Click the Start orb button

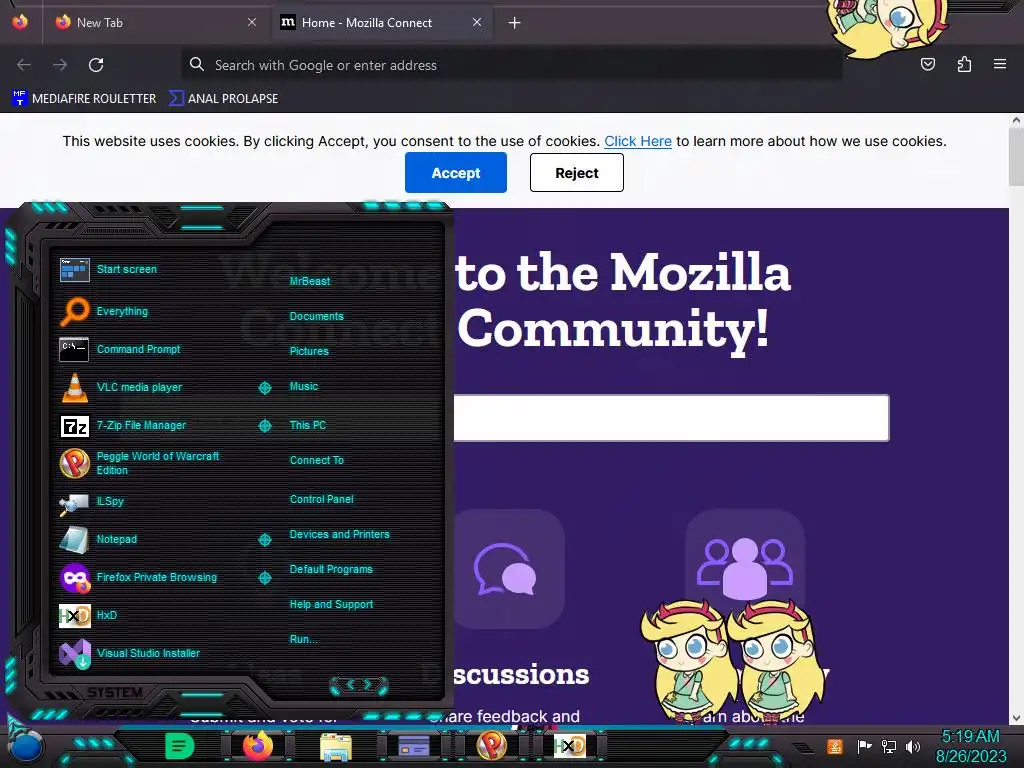27,747
